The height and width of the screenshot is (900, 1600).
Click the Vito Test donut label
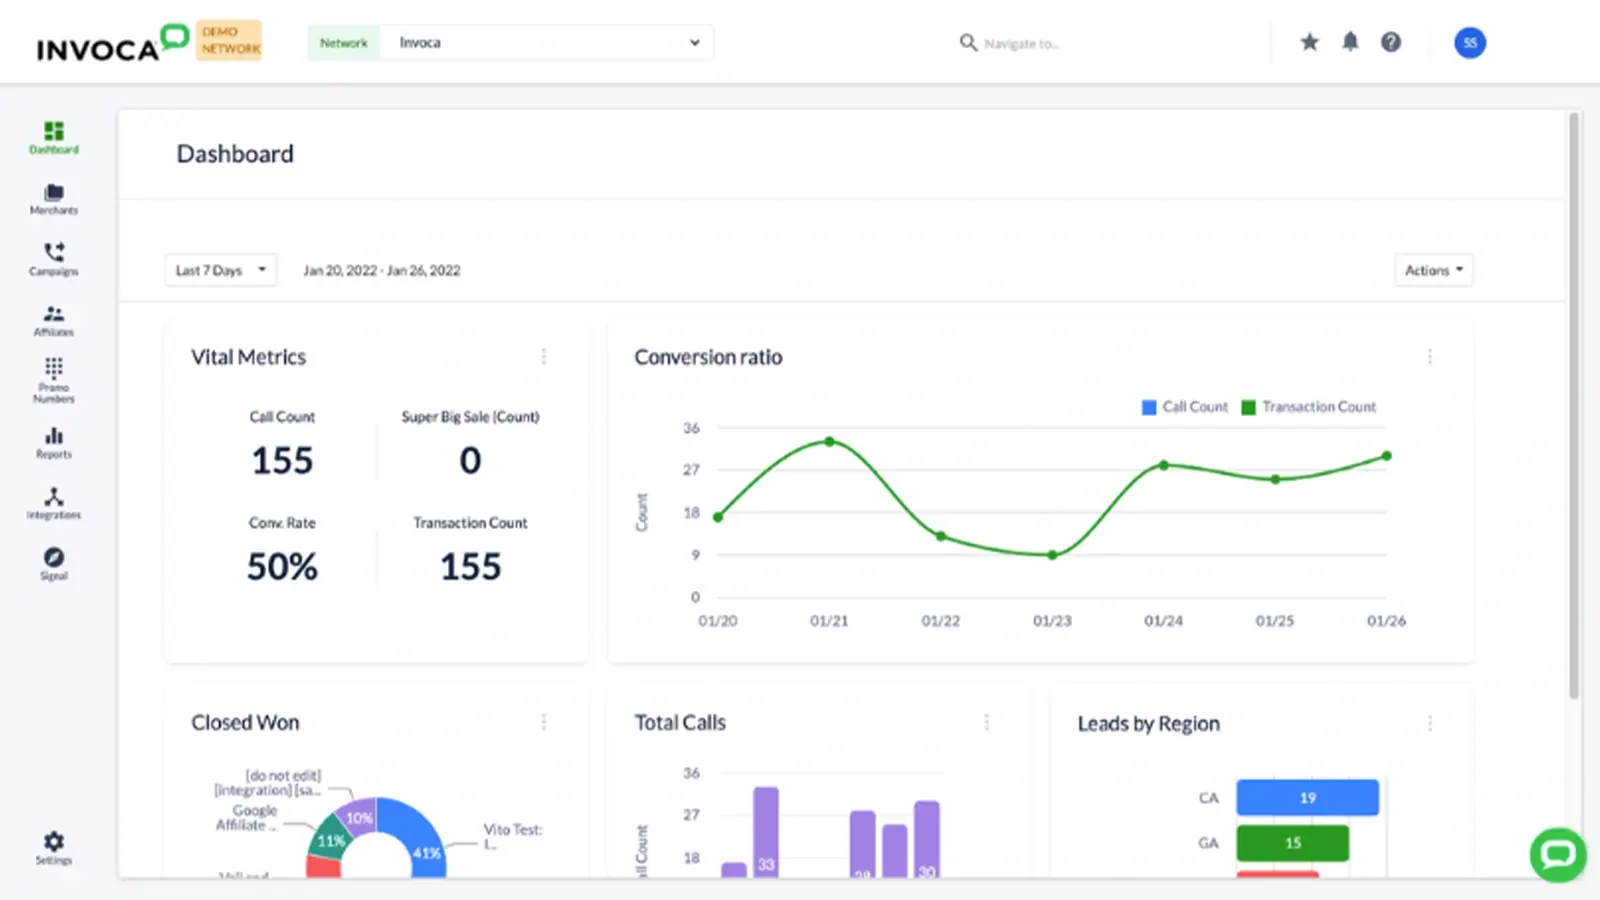pyautogui.click(x=513, y=837)
